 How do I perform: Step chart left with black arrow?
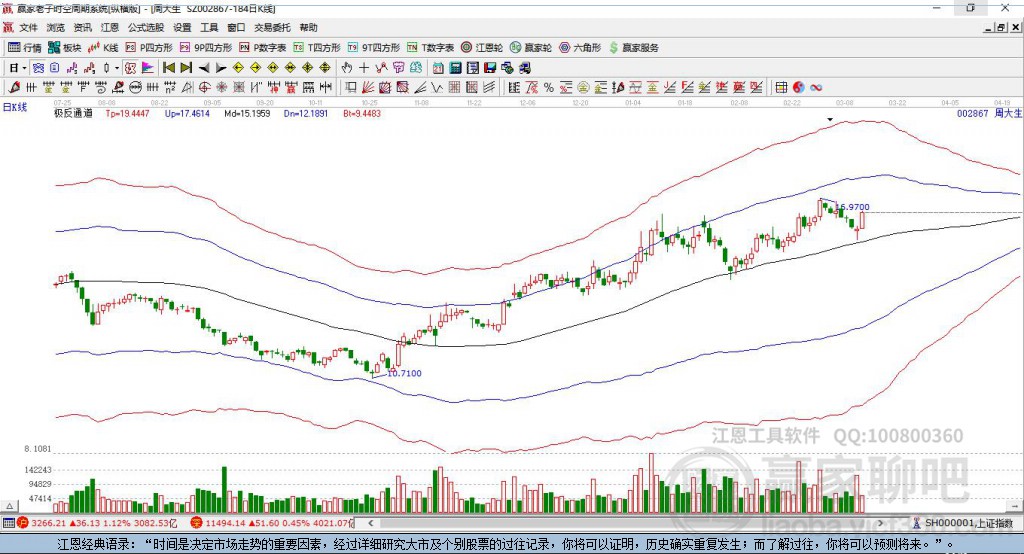tap(204, 68)
